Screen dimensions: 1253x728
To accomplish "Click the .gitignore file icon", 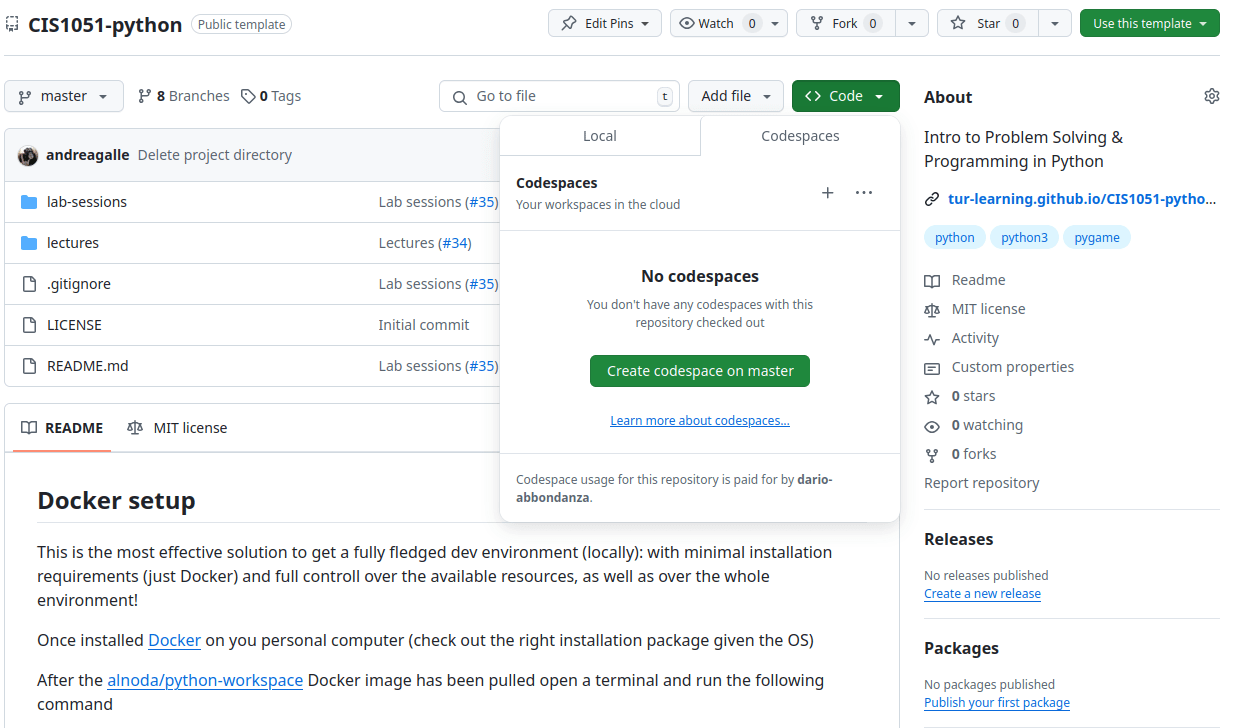I will click(29, 284).
